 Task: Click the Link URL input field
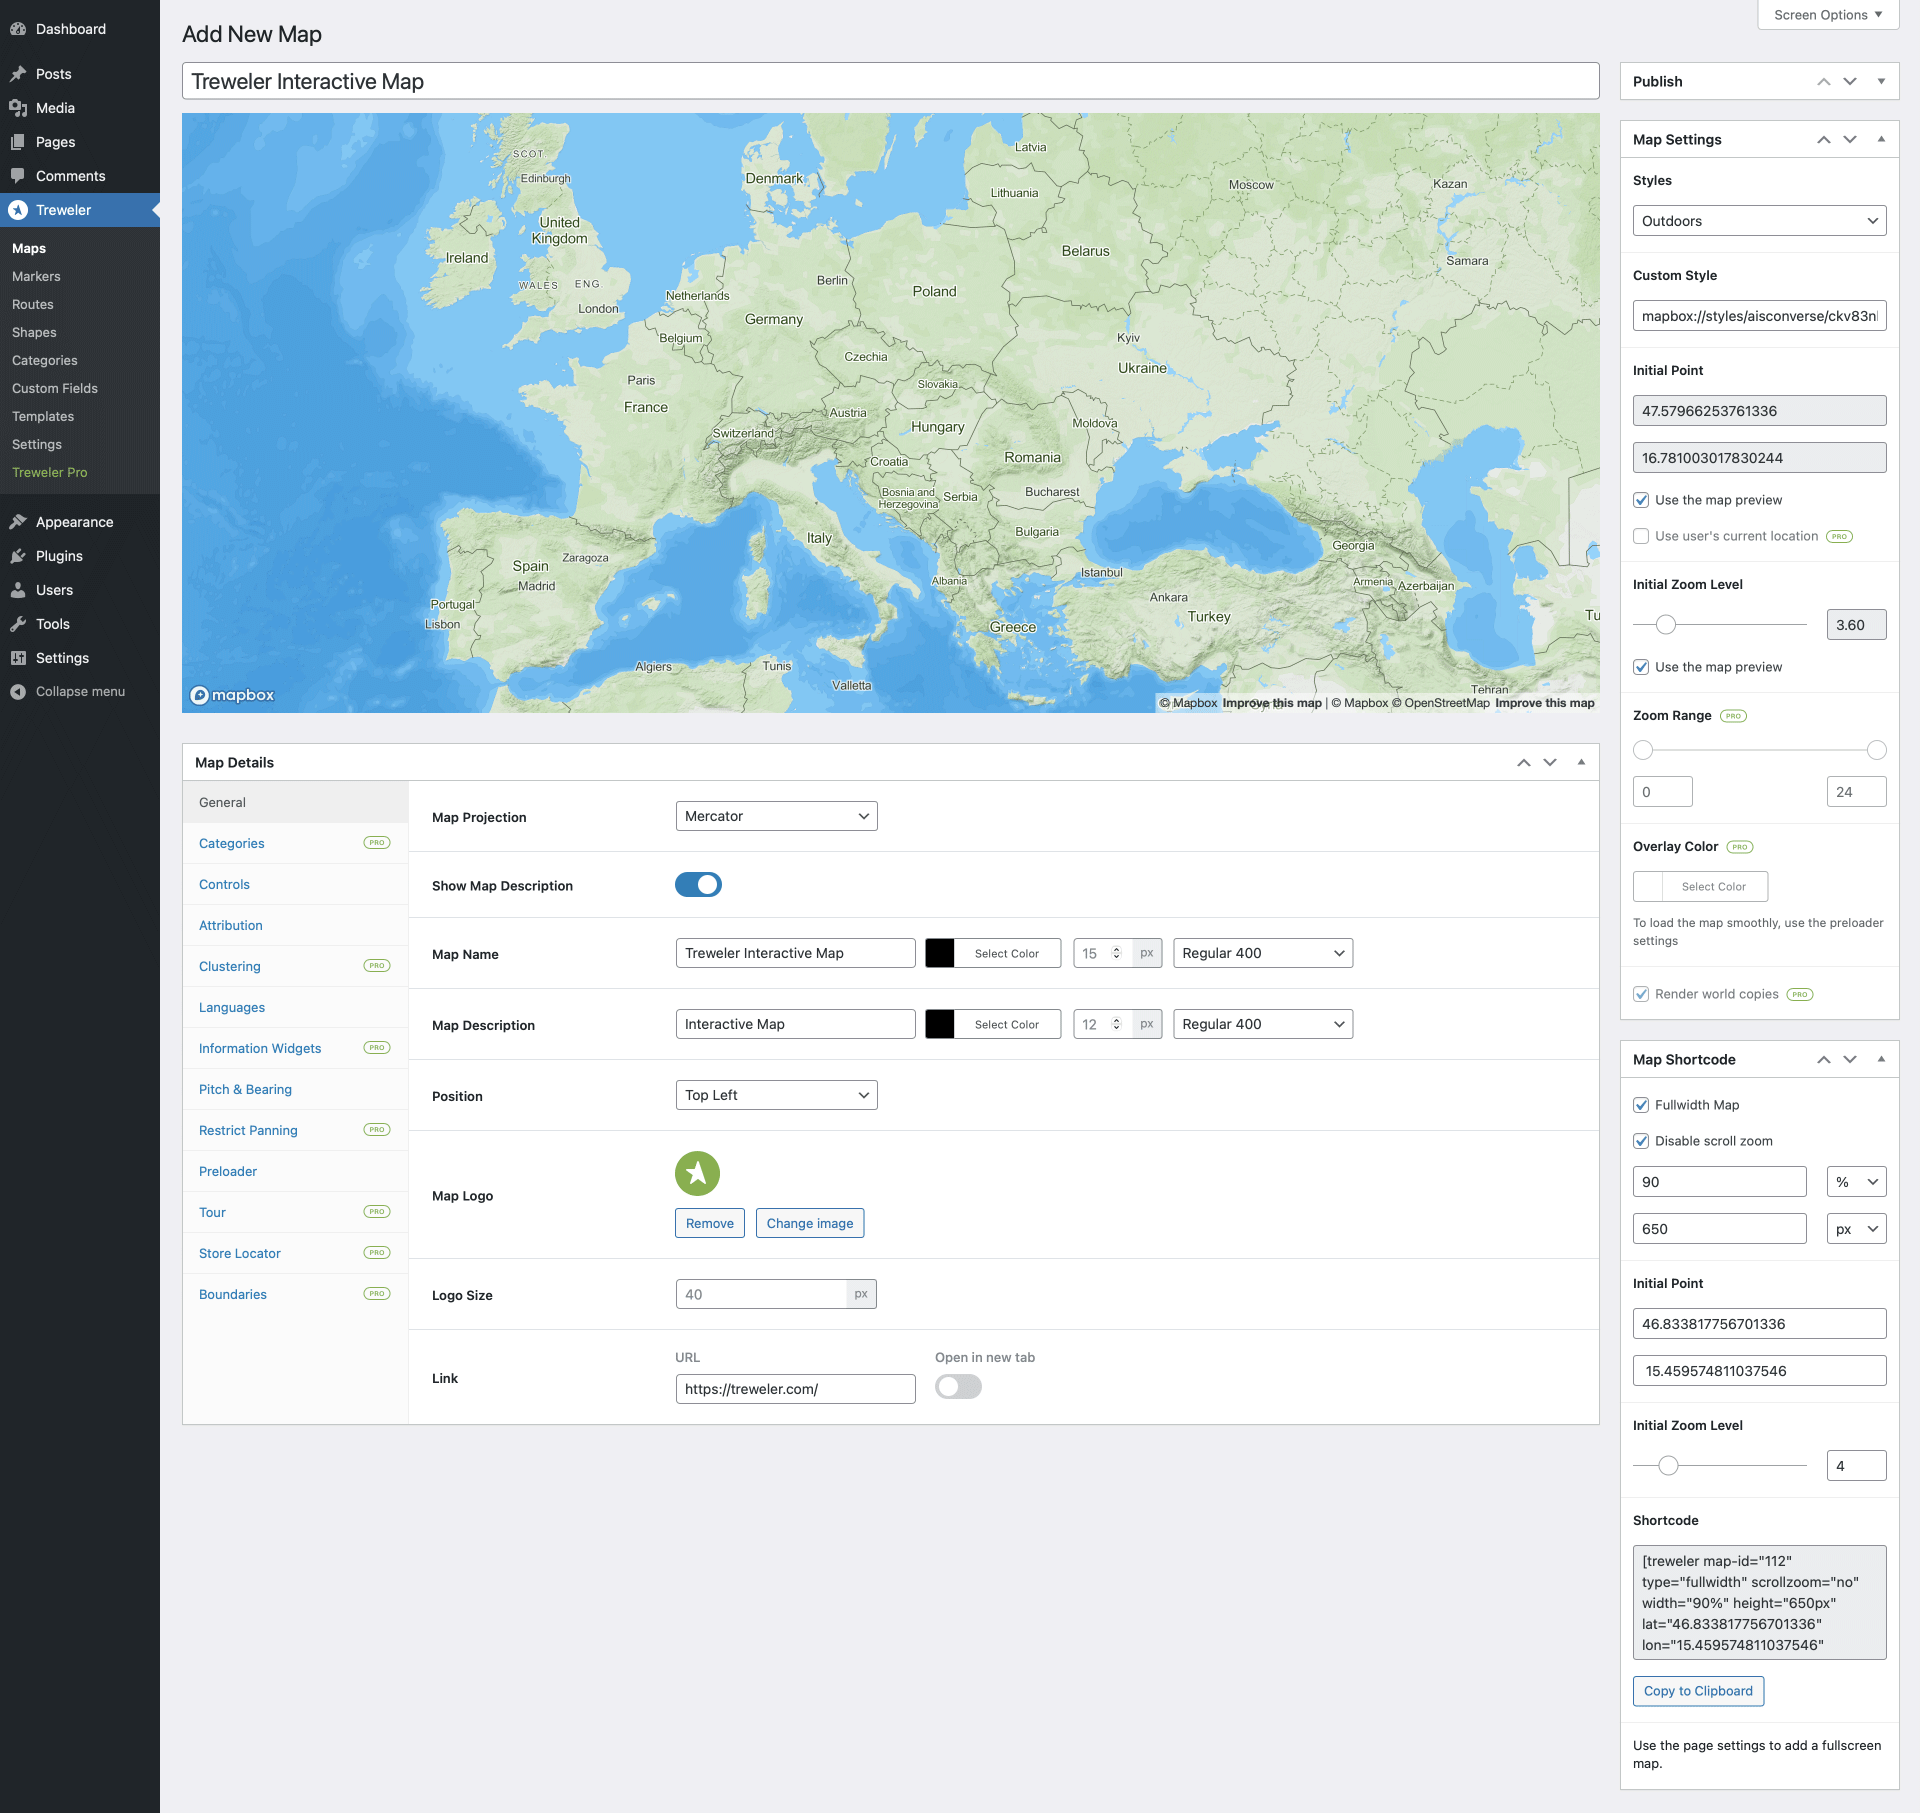[x=795, y=1389]
